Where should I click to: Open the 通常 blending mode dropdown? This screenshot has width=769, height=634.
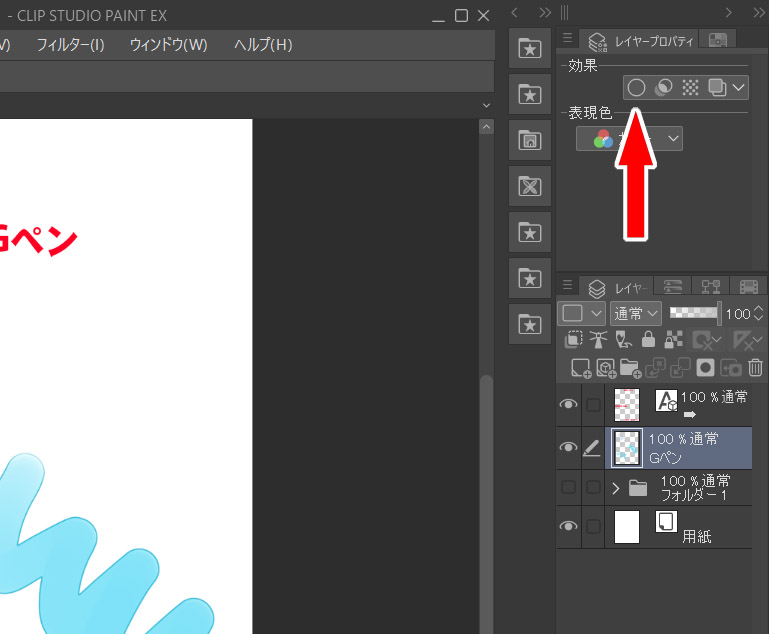coord(636,314)
